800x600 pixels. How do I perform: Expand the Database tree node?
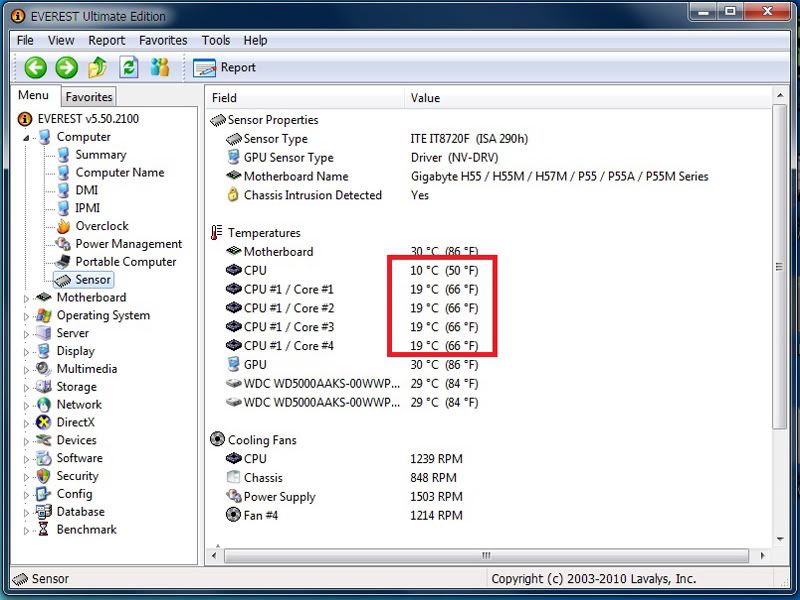26,512
